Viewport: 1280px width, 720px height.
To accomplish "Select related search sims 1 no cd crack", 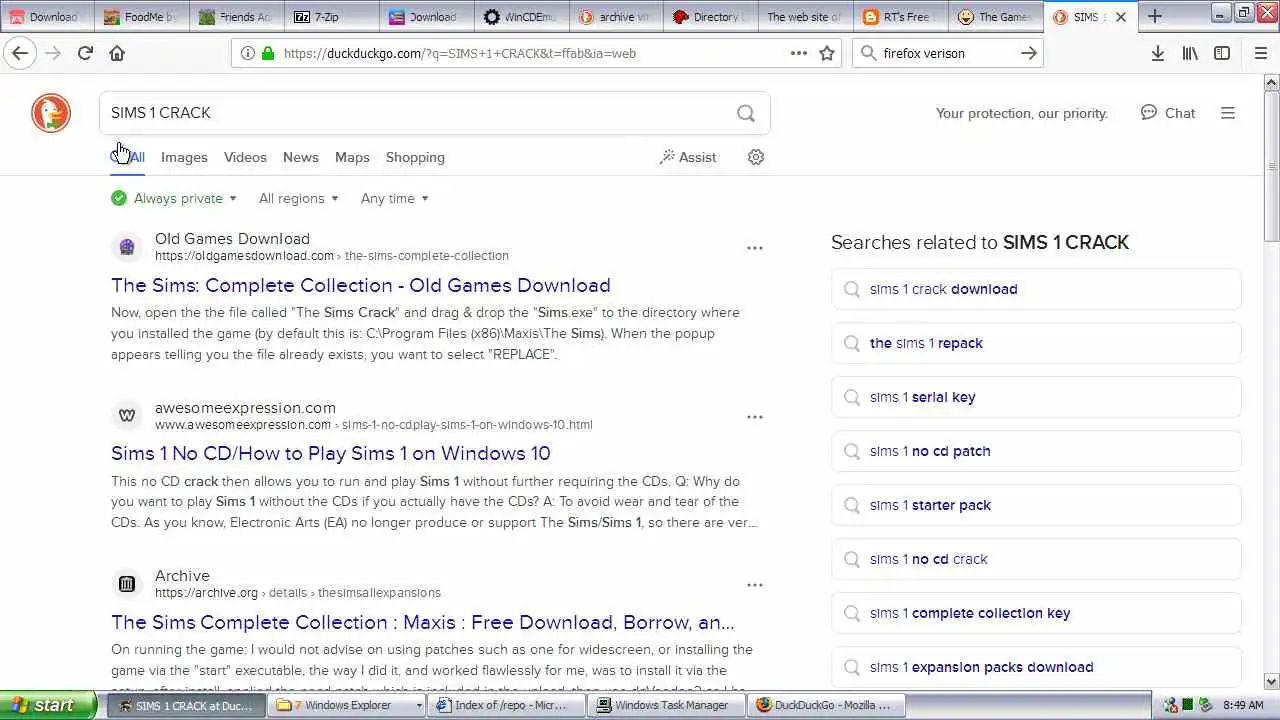I will pos(1036,559).
